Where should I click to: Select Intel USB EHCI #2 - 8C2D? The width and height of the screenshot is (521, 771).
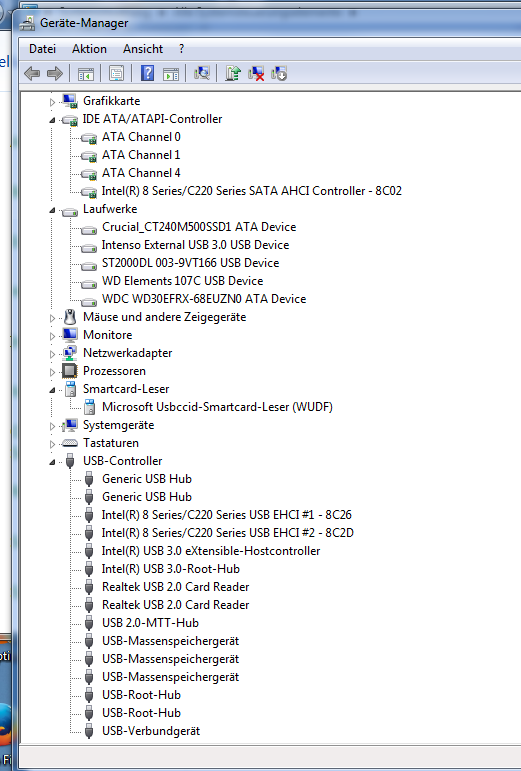tap(228, 533)
